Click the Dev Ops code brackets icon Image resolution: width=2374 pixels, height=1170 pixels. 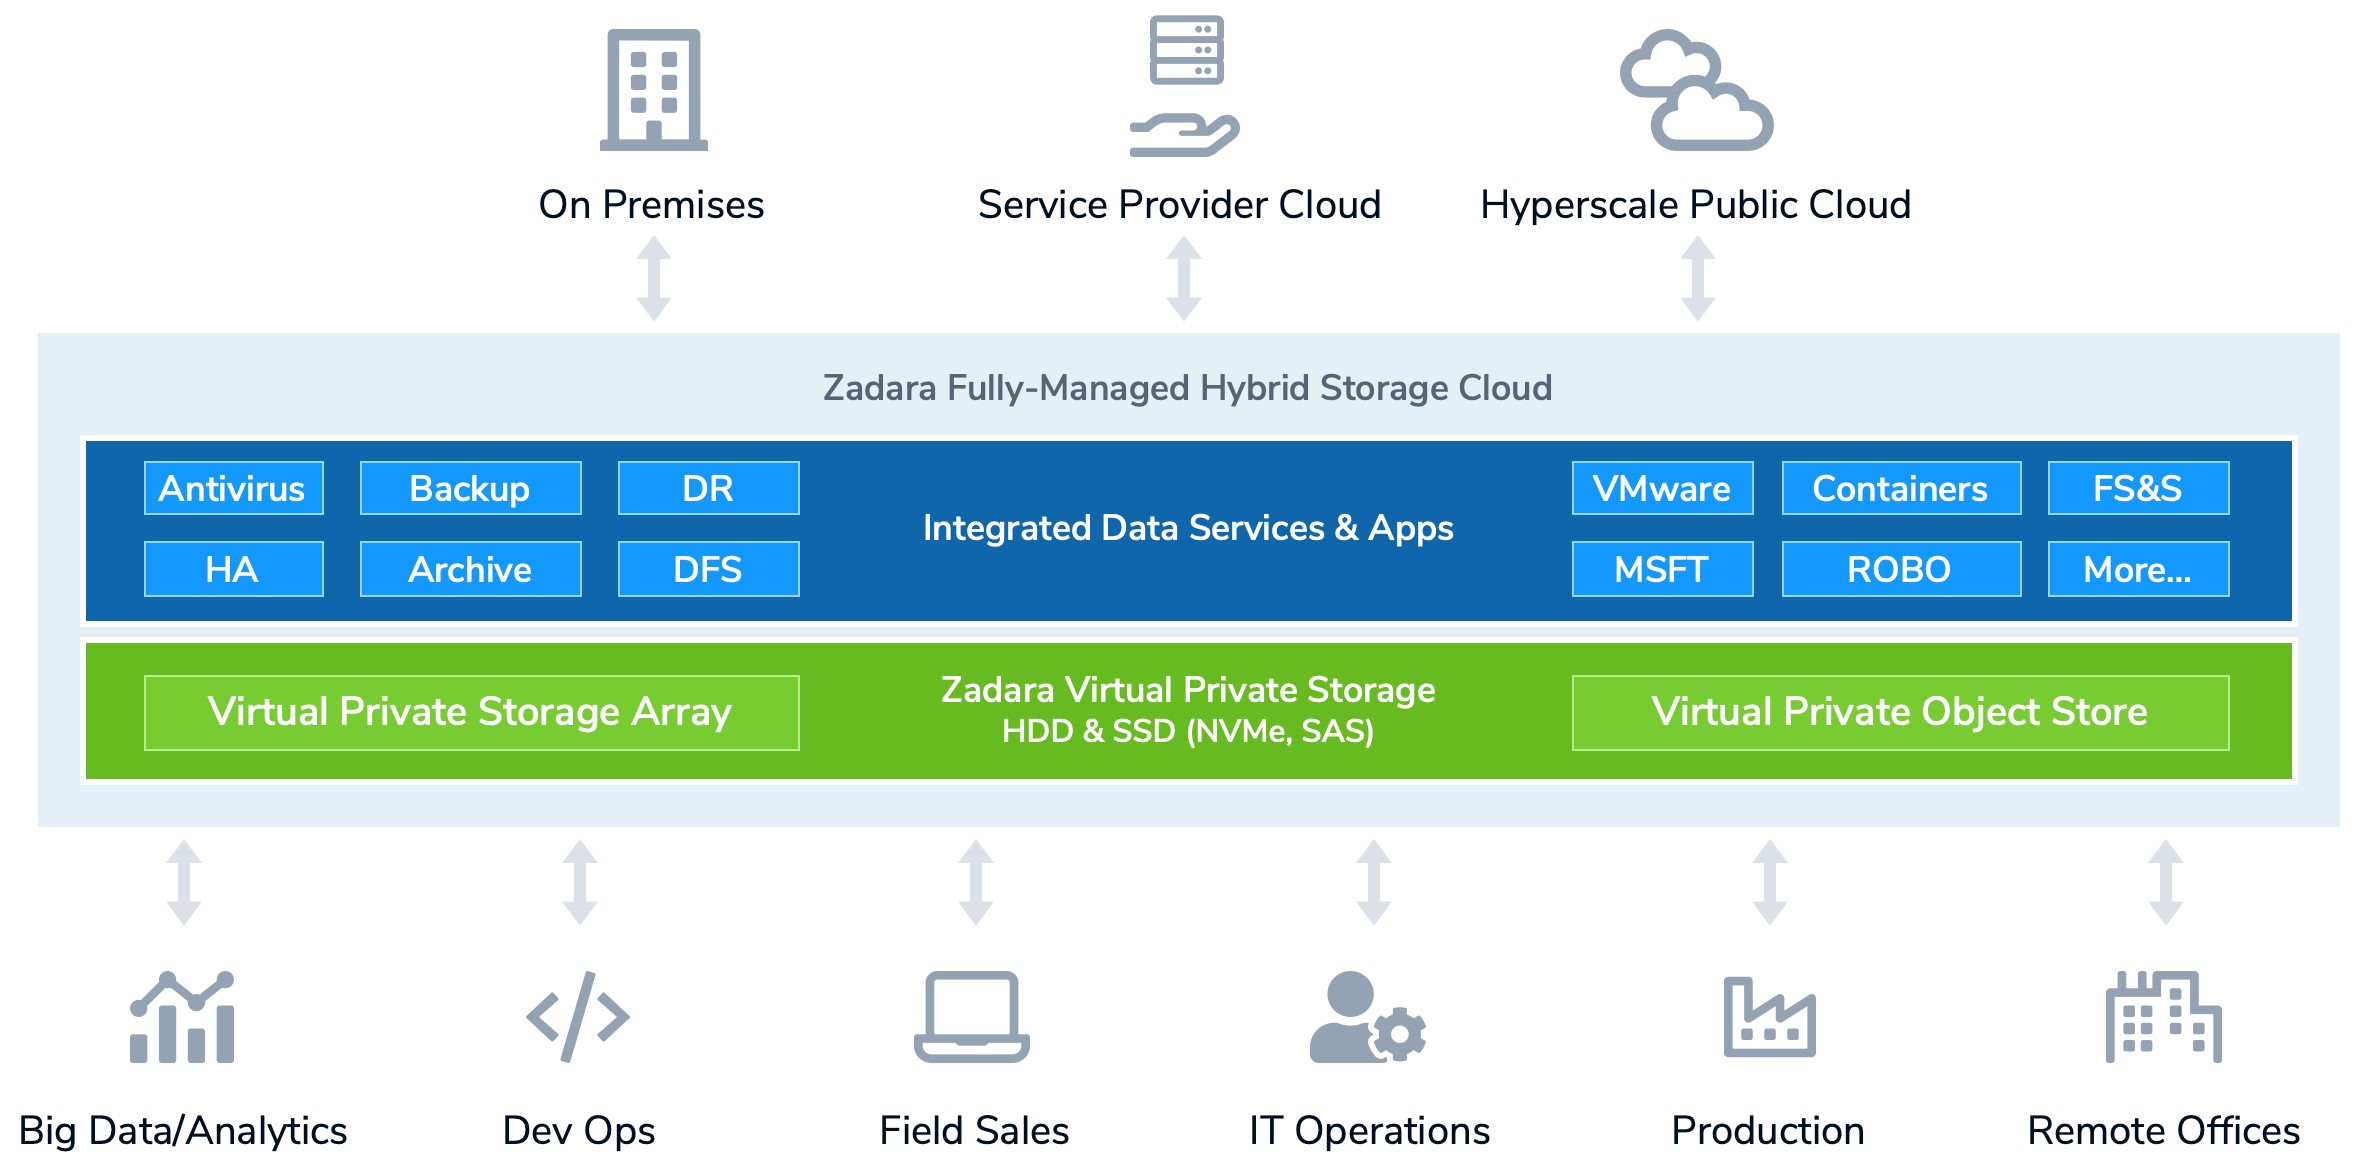click(x=578, y=1016)
